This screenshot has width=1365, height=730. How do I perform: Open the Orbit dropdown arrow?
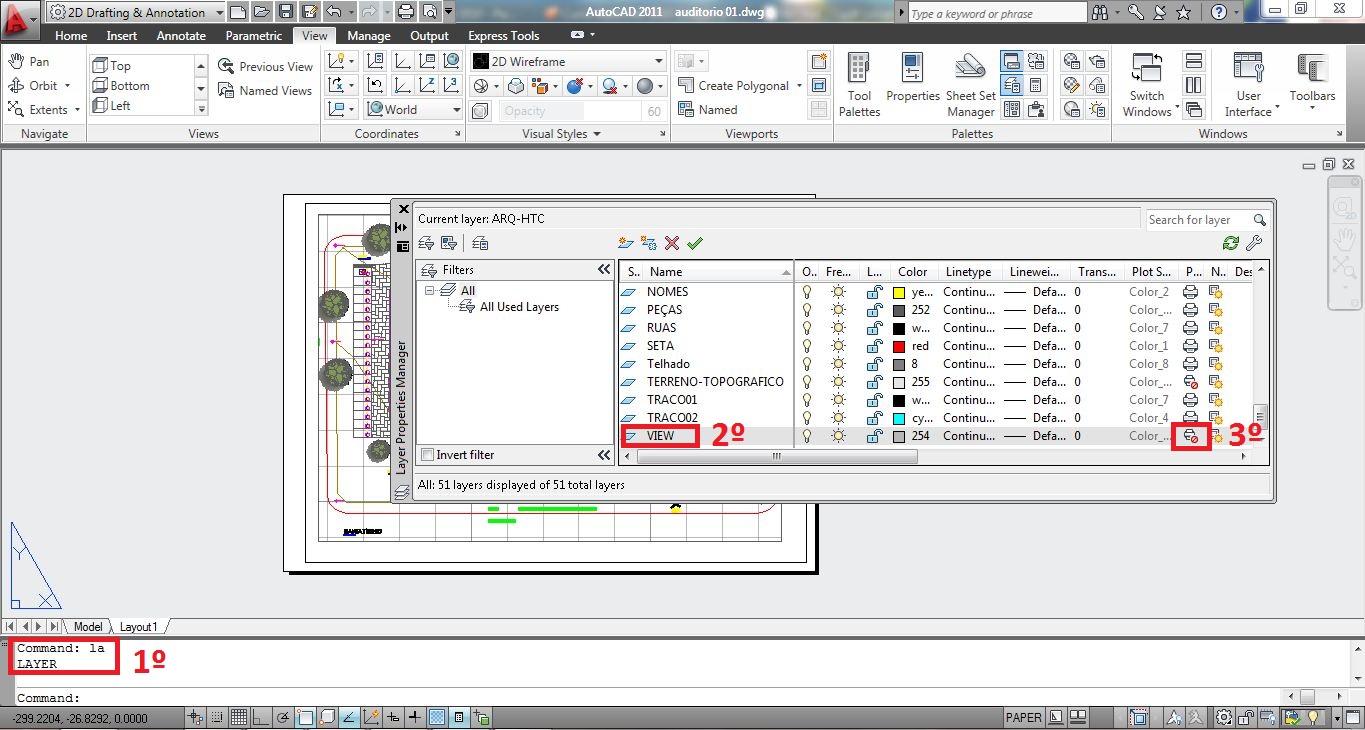67,86
